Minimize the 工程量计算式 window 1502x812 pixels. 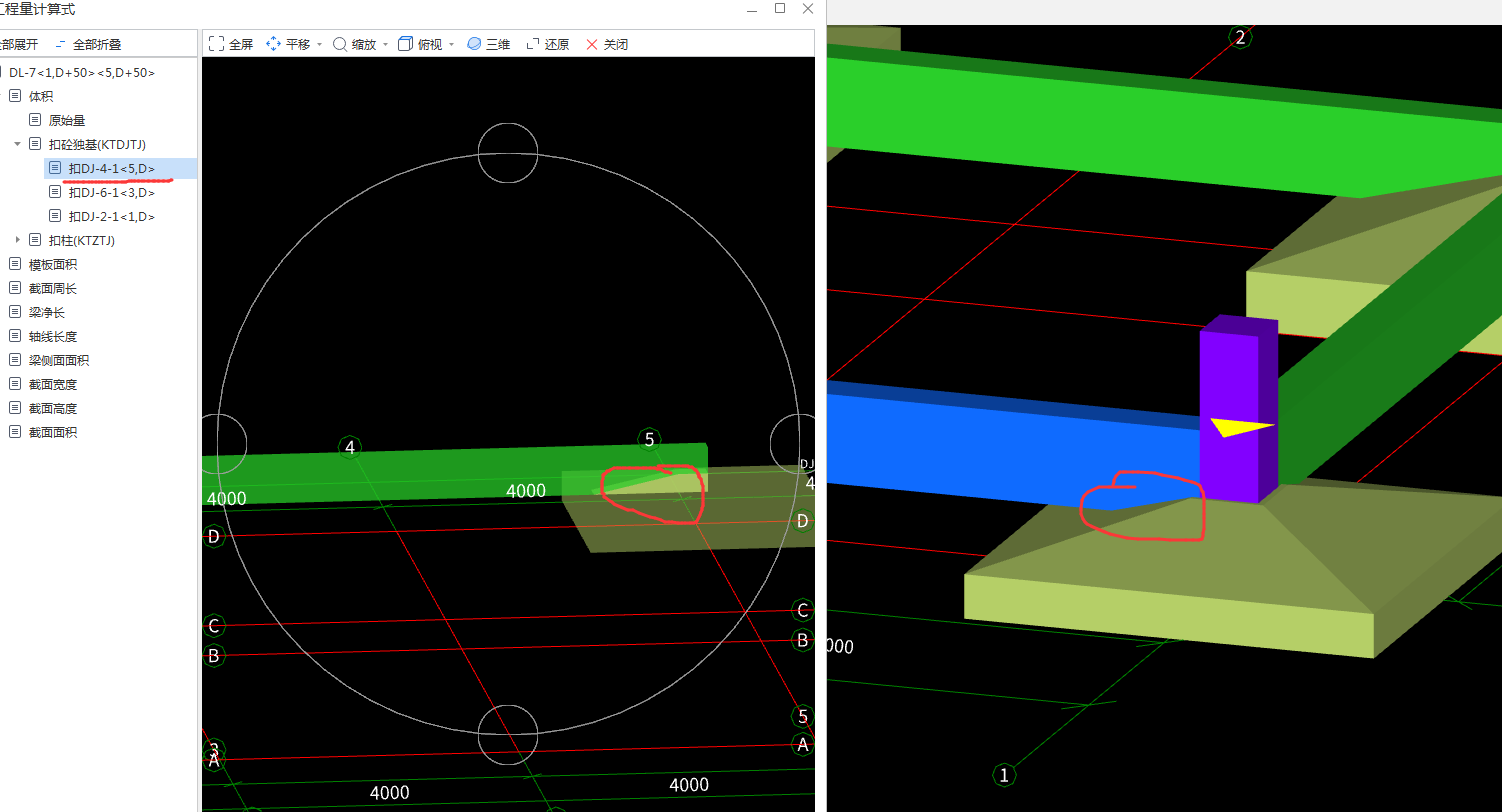click(x=751, y=9)
